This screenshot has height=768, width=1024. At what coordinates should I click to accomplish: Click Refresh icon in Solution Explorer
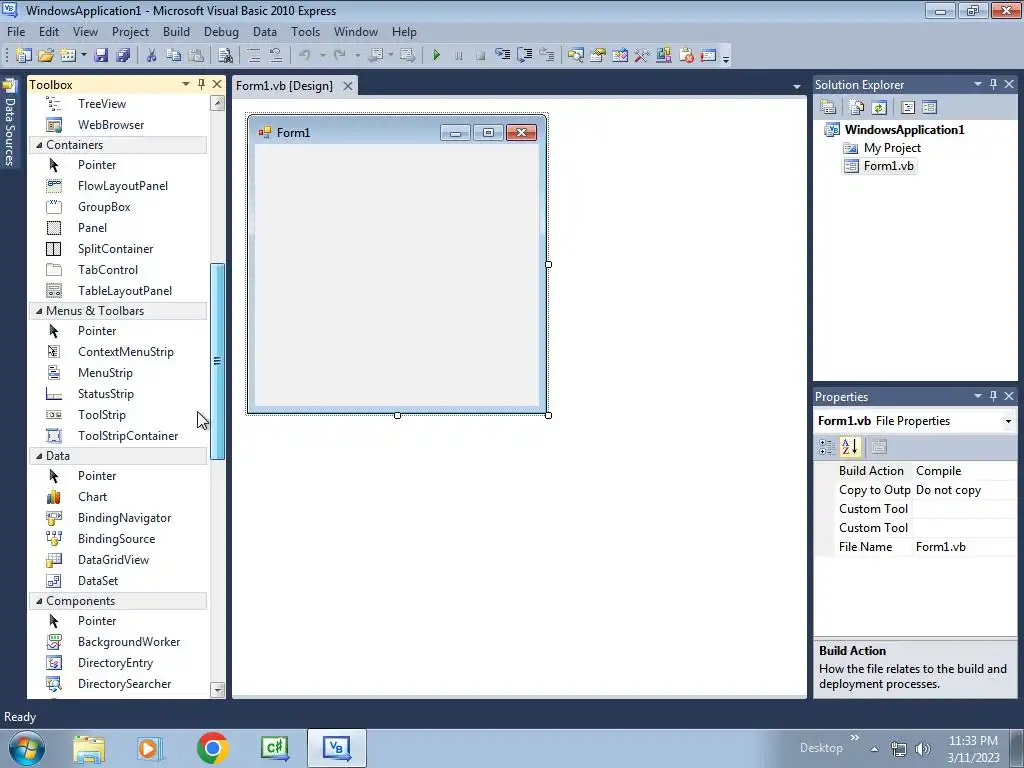879,108
